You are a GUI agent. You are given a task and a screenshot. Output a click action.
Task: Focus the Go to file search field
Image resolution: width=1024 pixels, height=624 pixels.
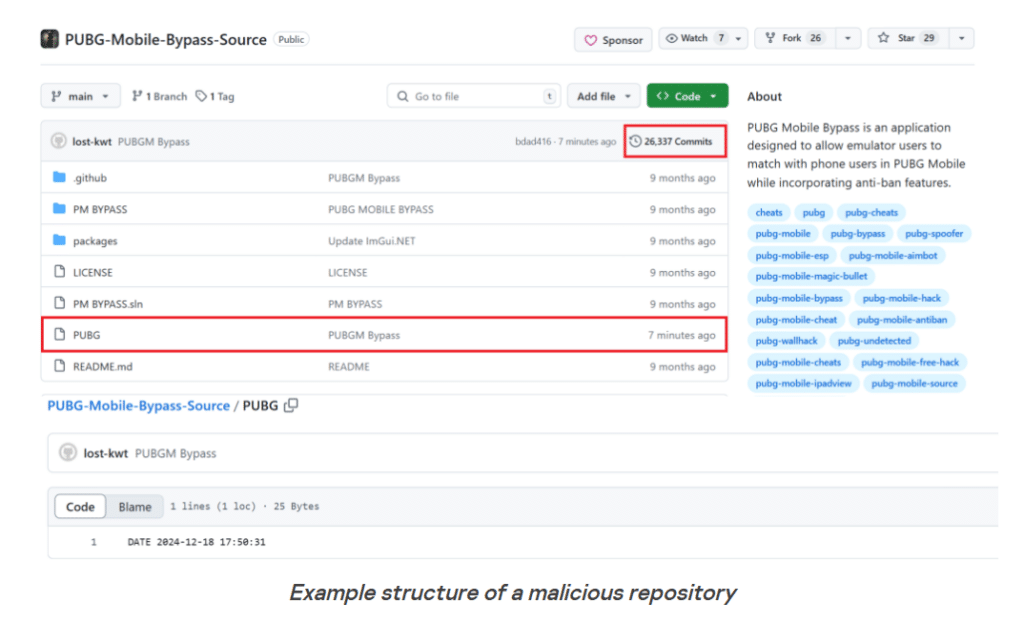coord(474,96)
